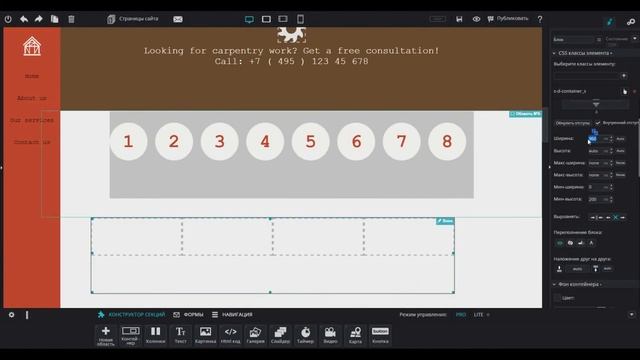
Task: Undo the last action
Action: pos(24,19)
